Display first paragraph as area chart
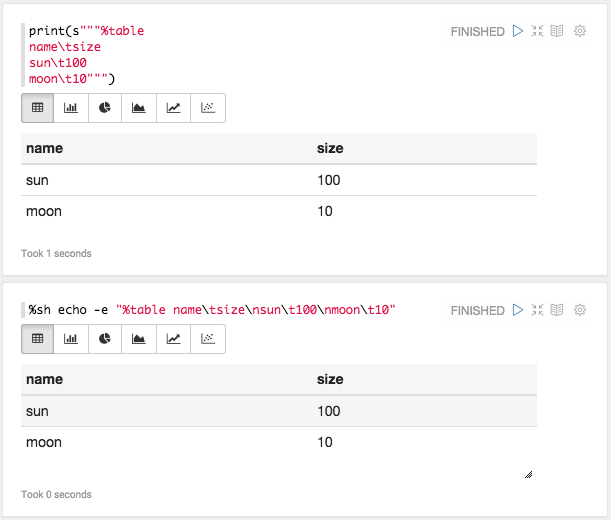 pos(139,108)
